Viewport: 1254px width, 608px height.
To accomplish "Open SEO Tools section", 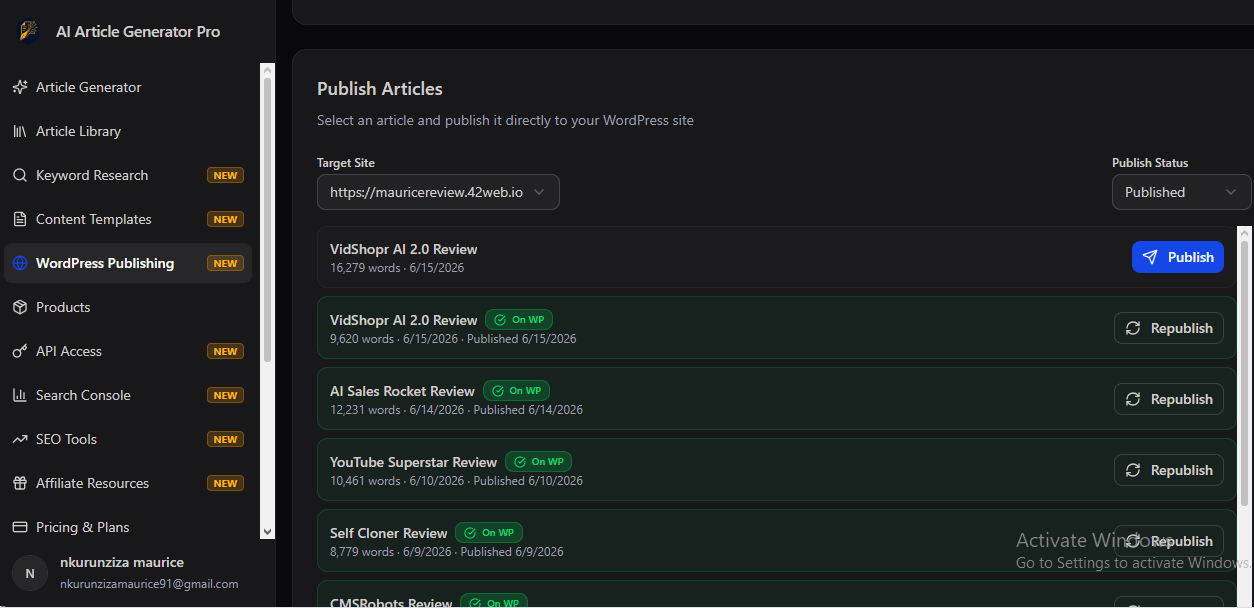I will (x=128, y=439).
